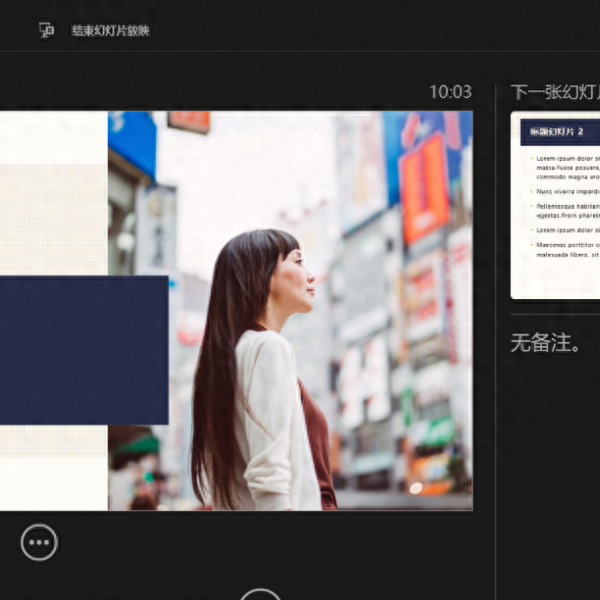Screen dimensions: 600x600
Task: Click the Pellentesque habitant bullet in preview
Action: point(565,207)
